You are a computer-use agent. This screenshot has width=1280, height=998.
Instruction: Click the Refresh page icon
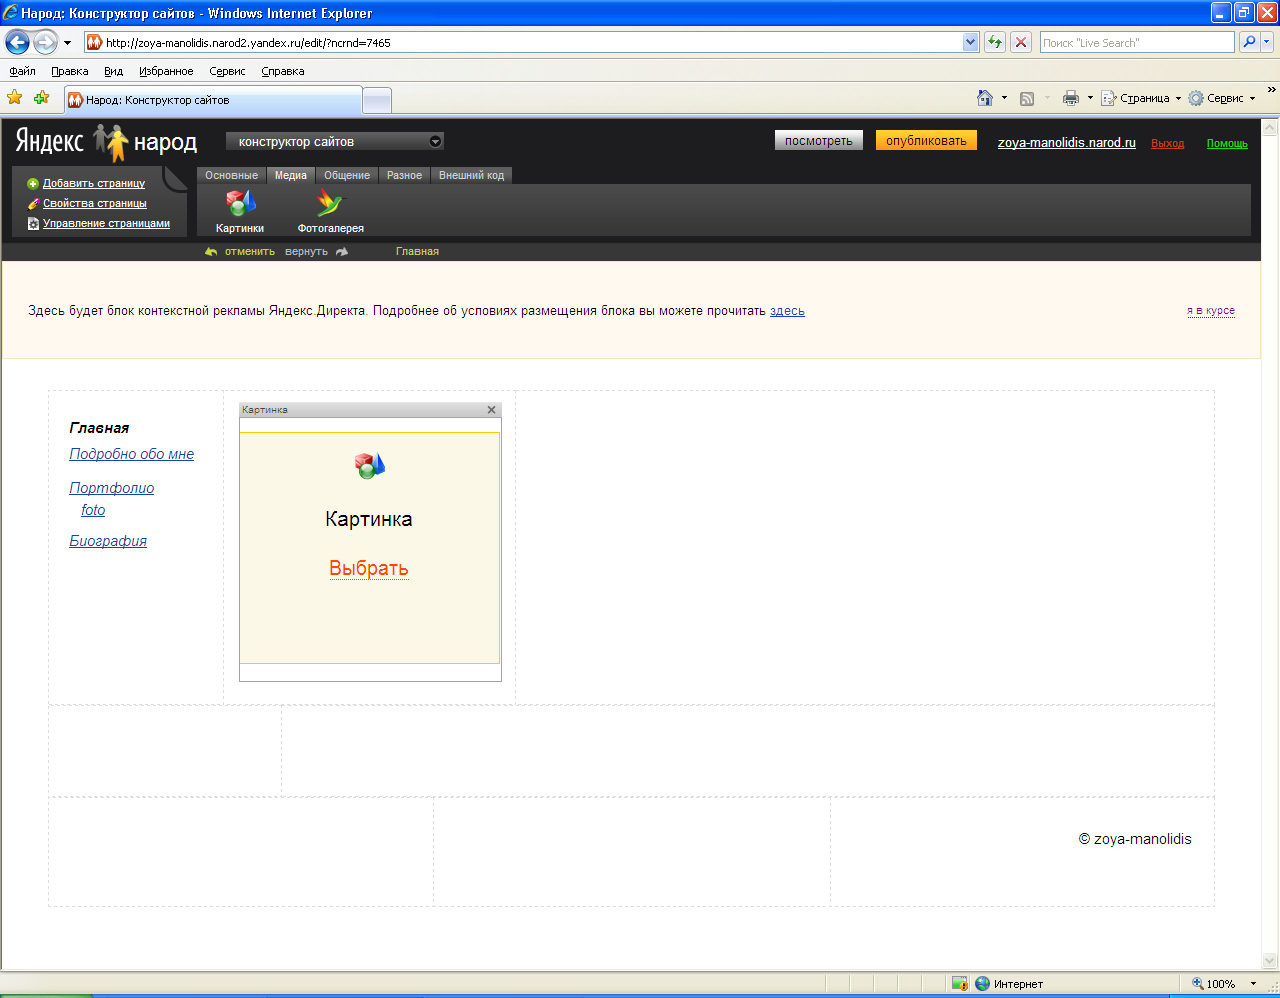[x=995, y=42]
